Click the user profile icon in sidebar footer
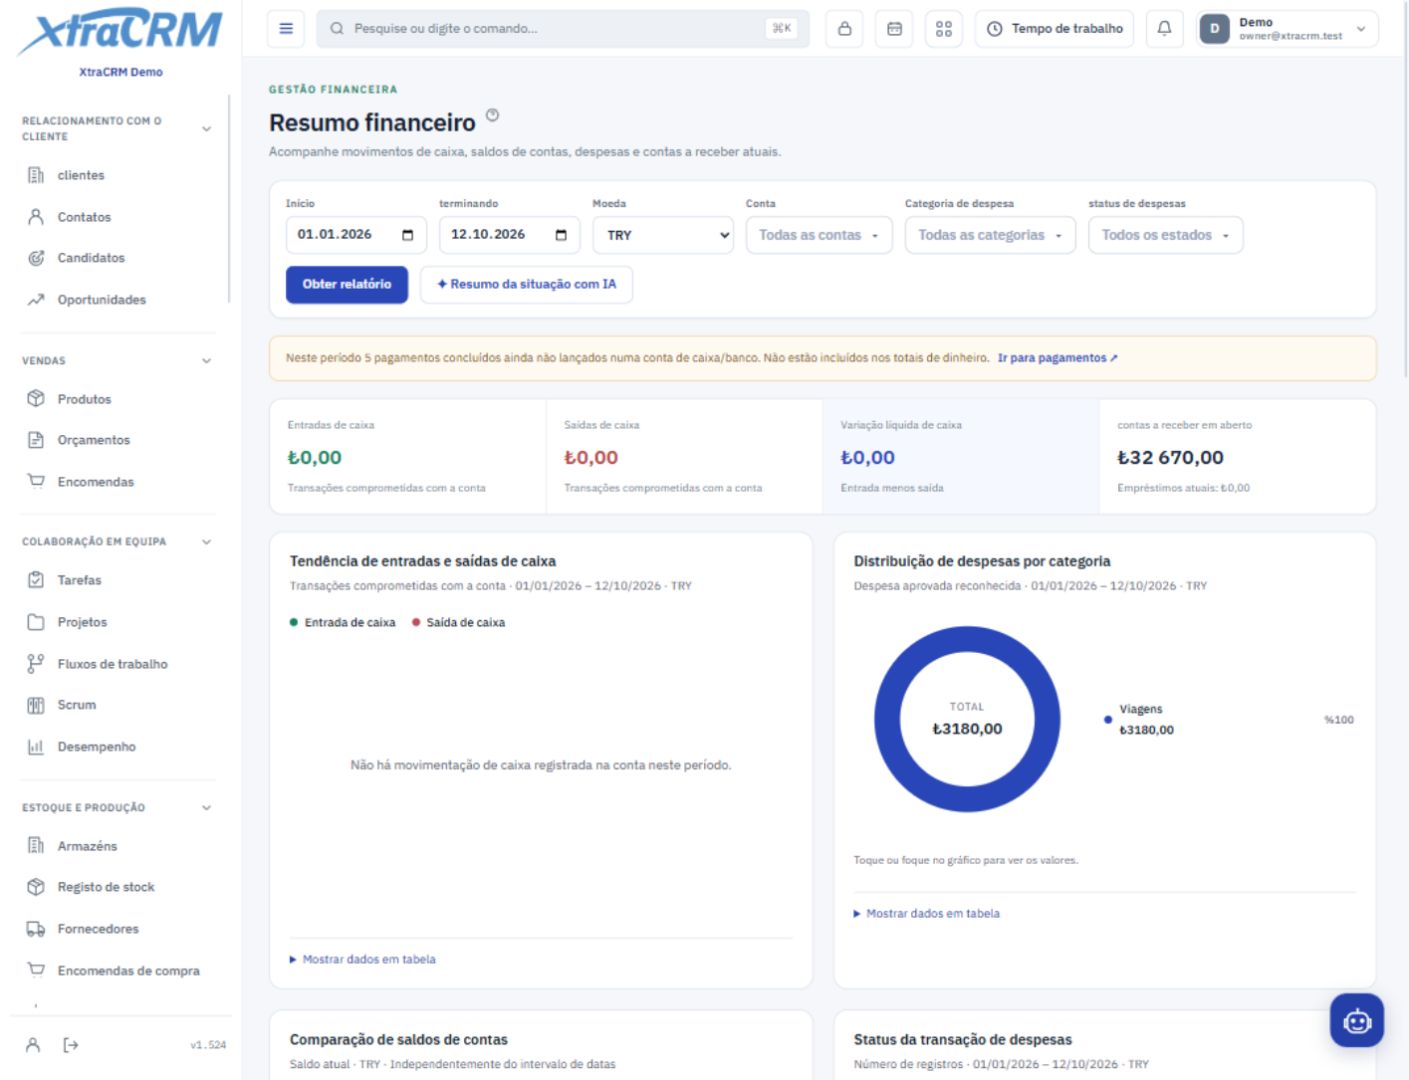The image size is (1409, 1080). [33, 1045]
